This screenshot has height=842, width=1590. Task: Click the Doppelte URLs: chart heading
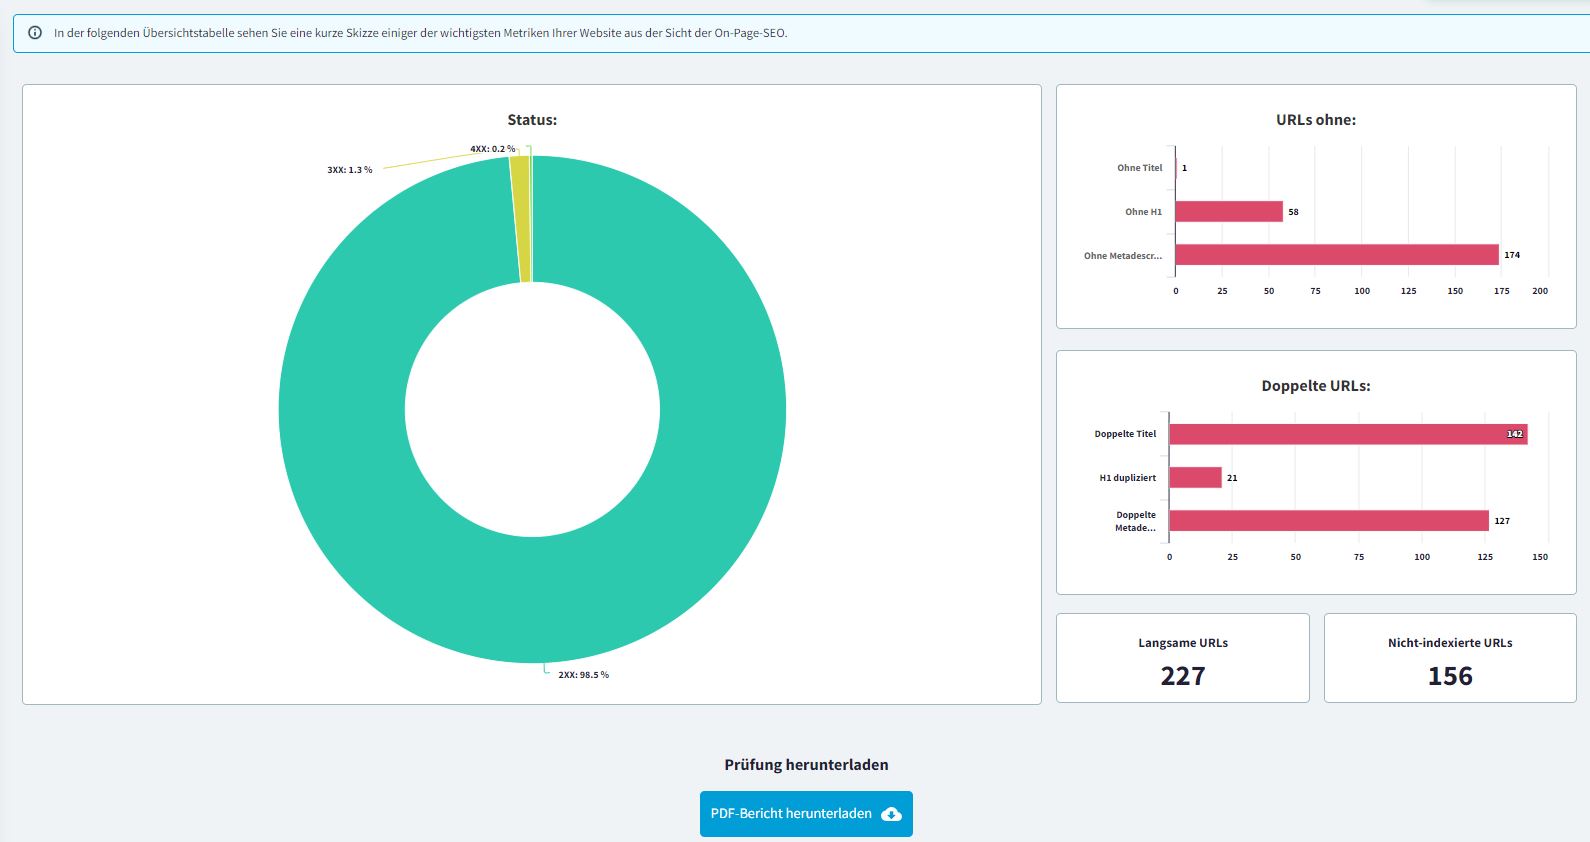pos(1315,386)
